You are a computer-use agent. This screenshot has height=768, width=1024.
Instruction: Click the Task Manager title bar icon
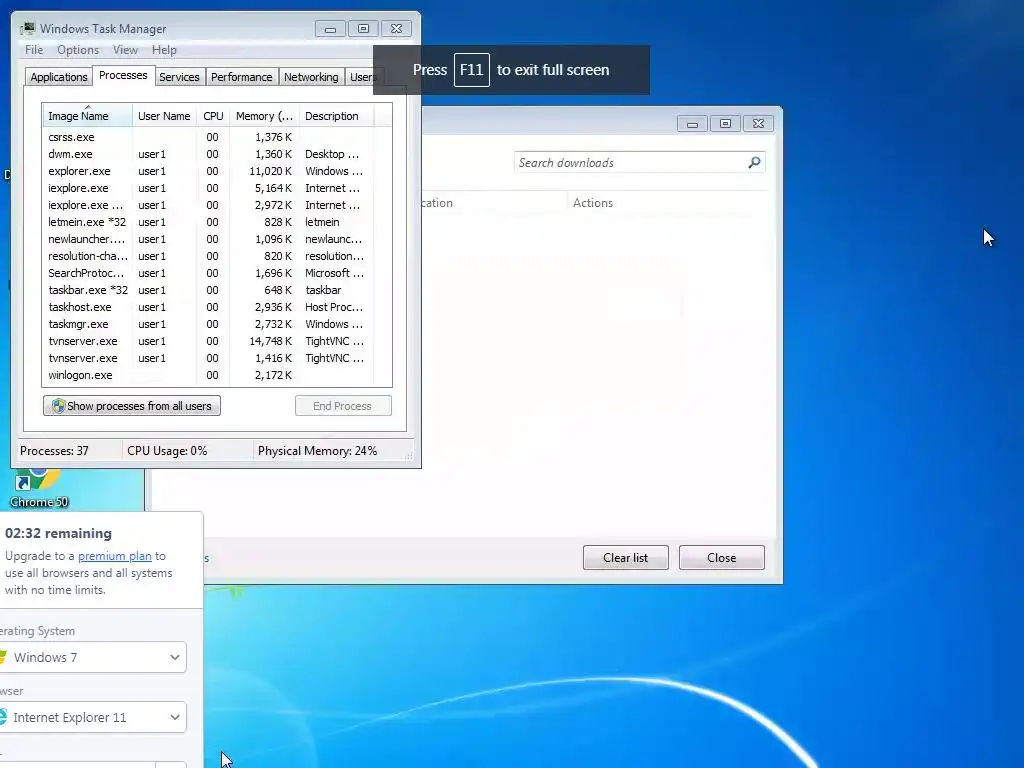27,29
